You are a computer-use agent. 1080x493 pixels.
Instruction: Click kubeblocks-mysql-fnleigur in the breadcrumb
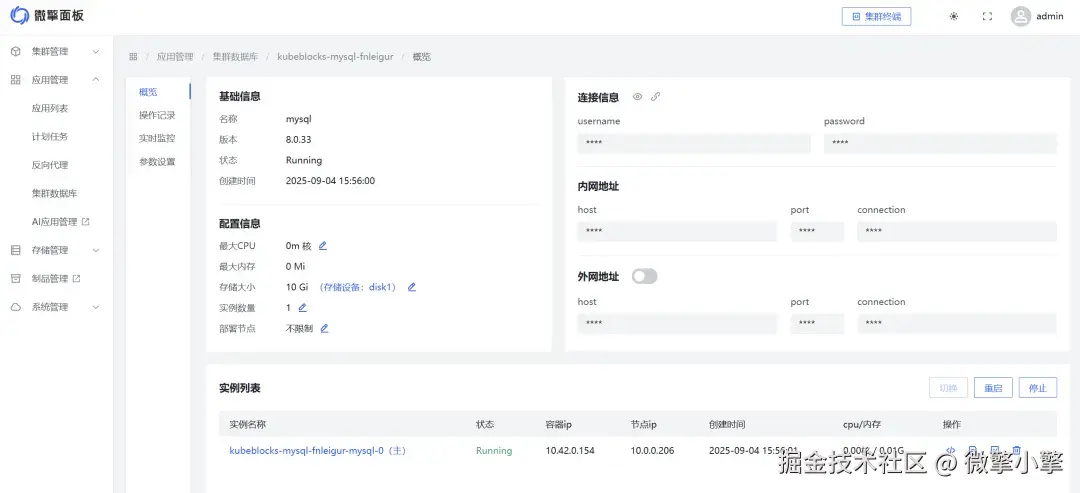pos(335,56)
